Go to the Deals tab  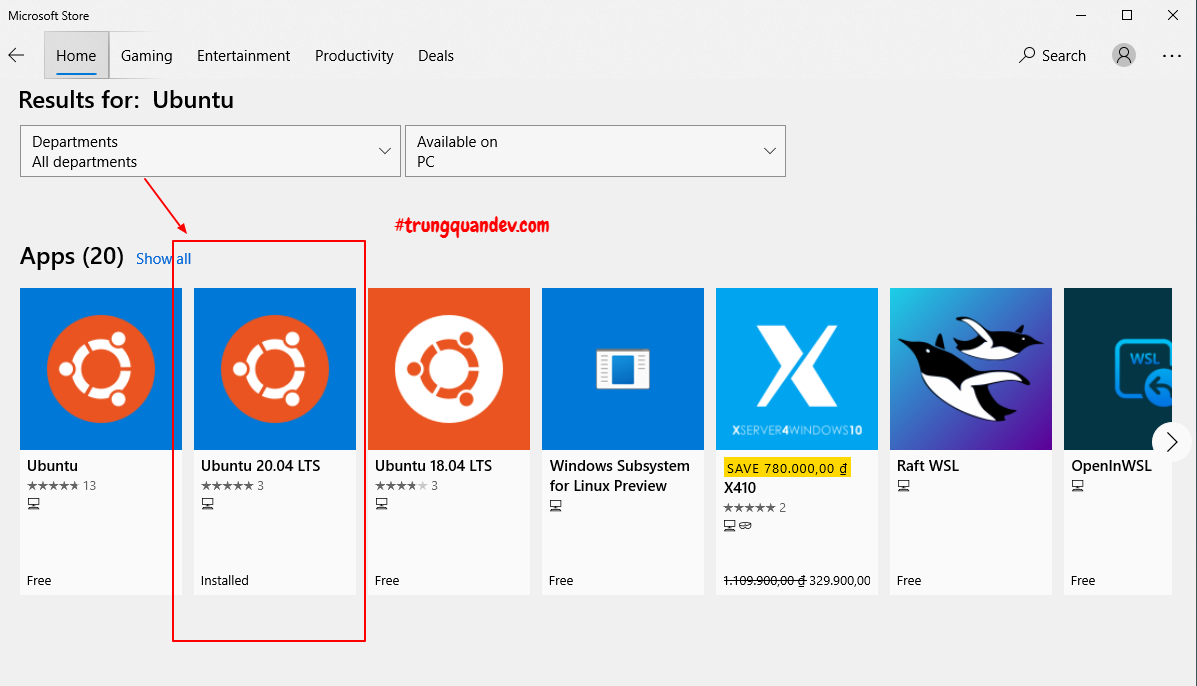[x=436, y=56]
